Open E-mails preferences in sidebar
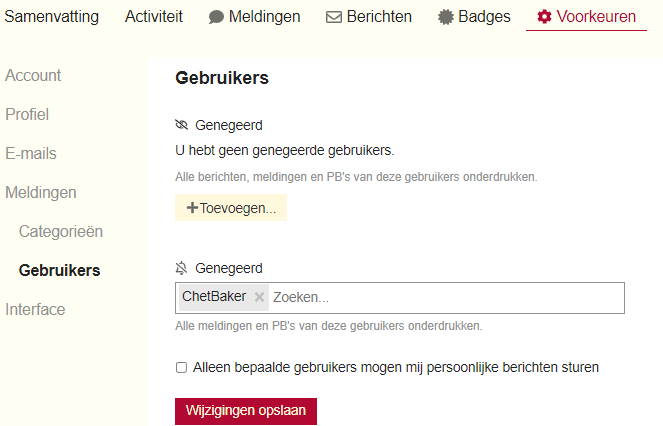Image resolution: width=663 pixels, height=426 pixels. [x=31, y=154]
